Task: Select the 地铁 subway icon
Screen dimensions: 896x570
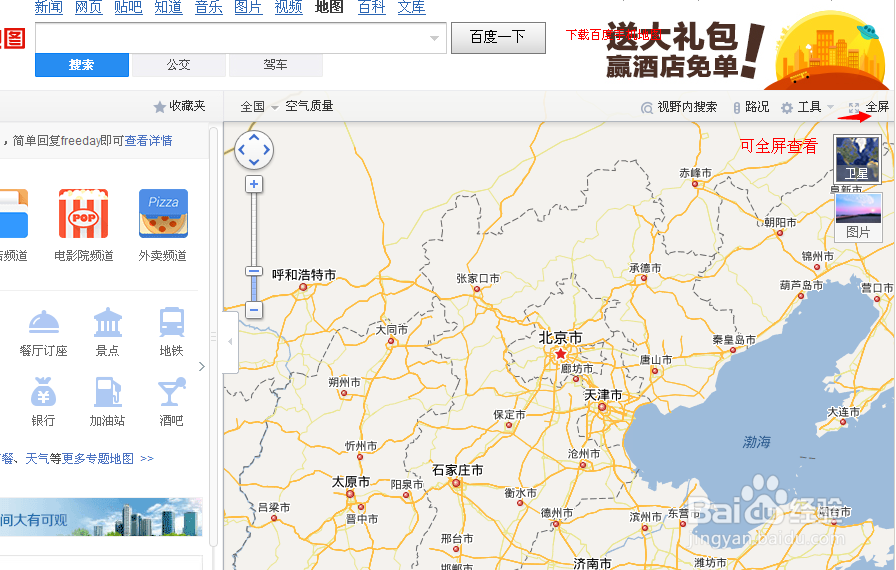Action: tap(171, 323)
